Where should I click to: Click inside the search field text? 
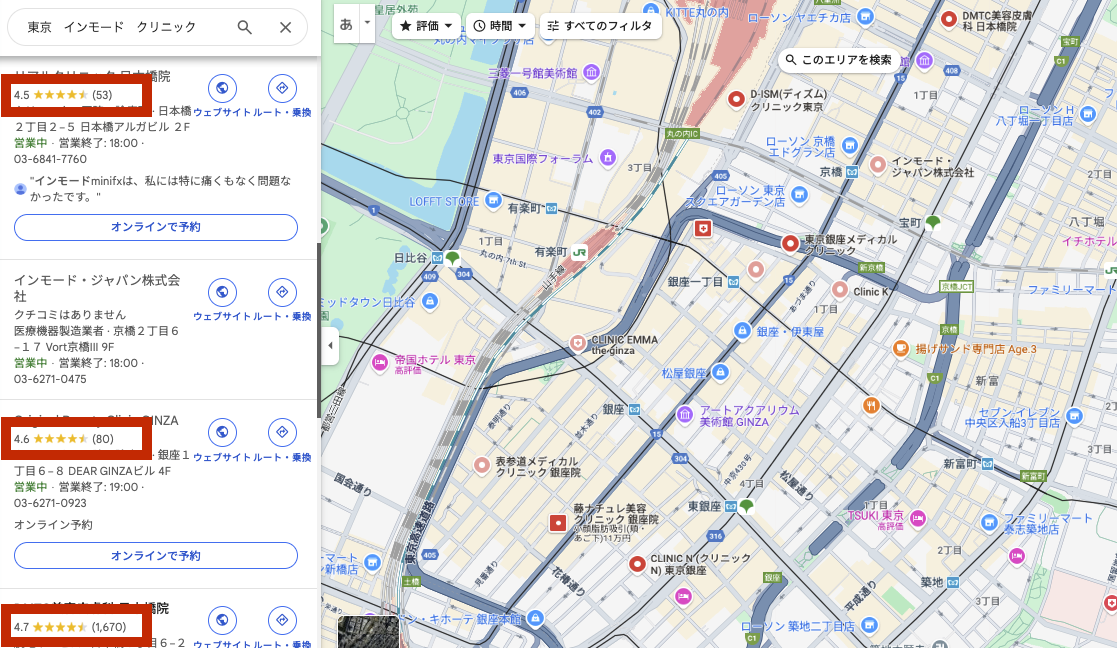click(x=111, y=27)
